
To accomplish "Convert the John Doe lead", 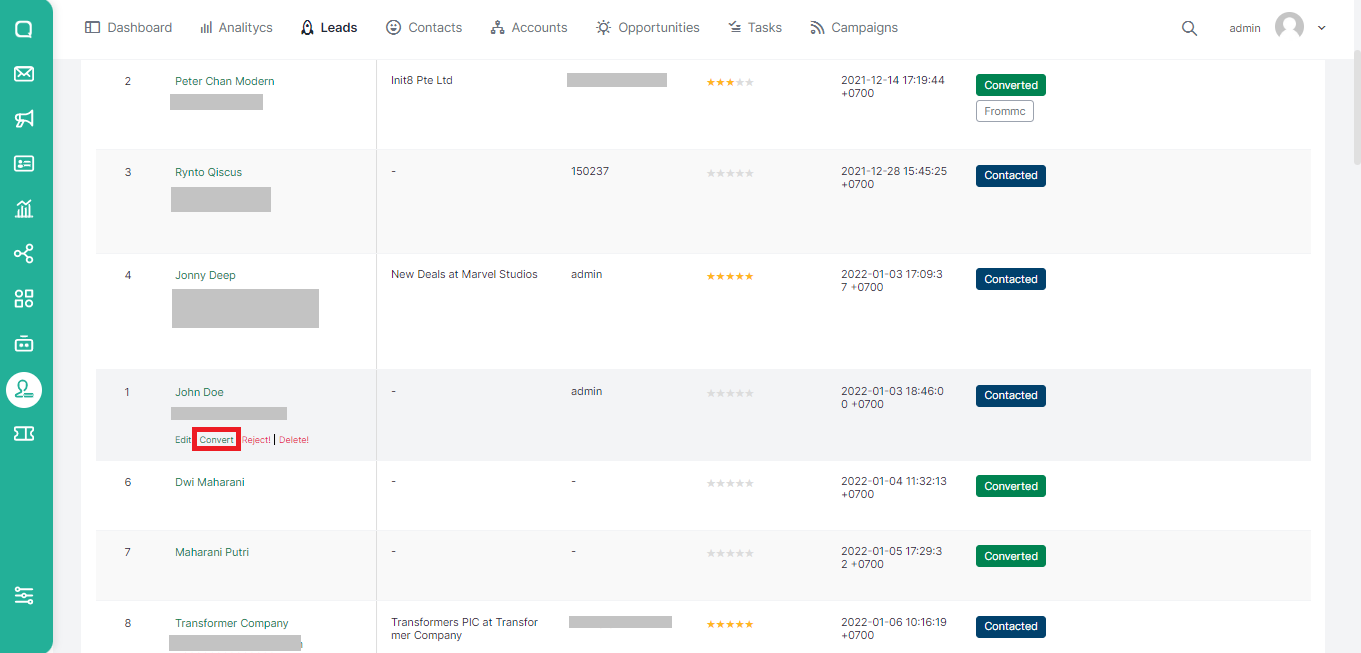I will (216, 440).
